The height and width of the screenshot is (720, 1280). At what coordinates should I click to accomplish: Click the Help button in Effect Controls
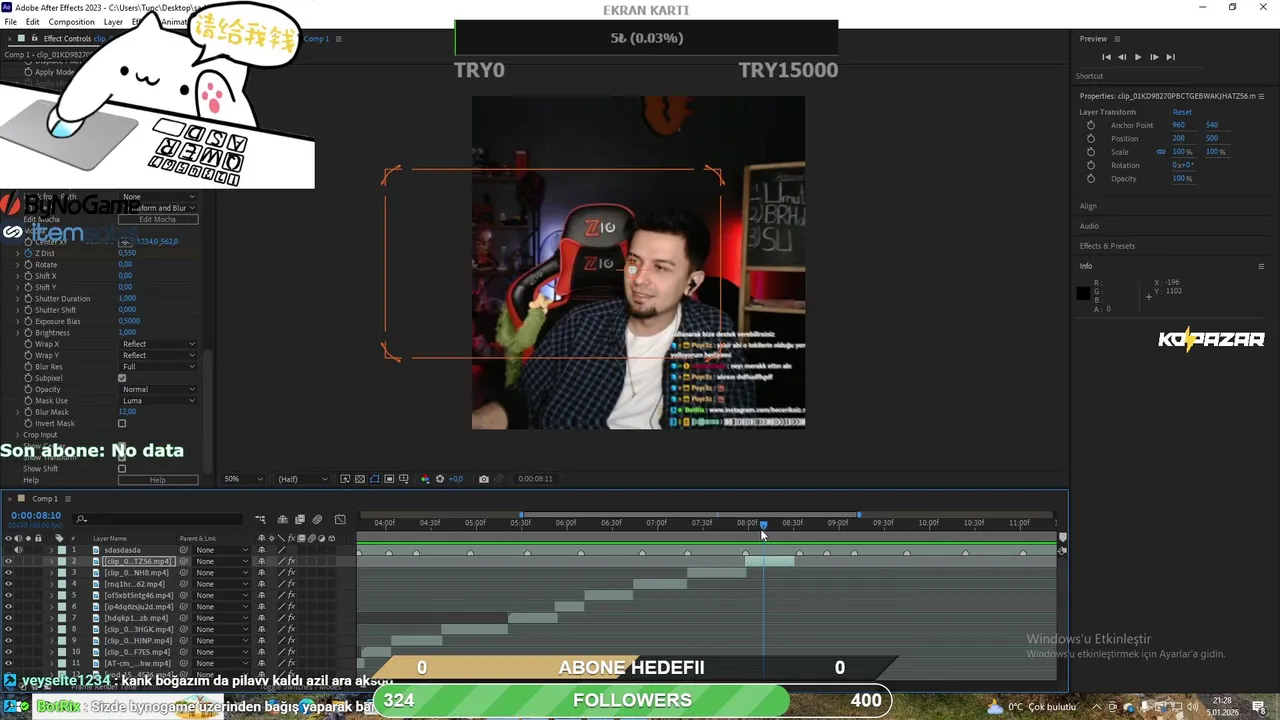[x=158, y=480]
